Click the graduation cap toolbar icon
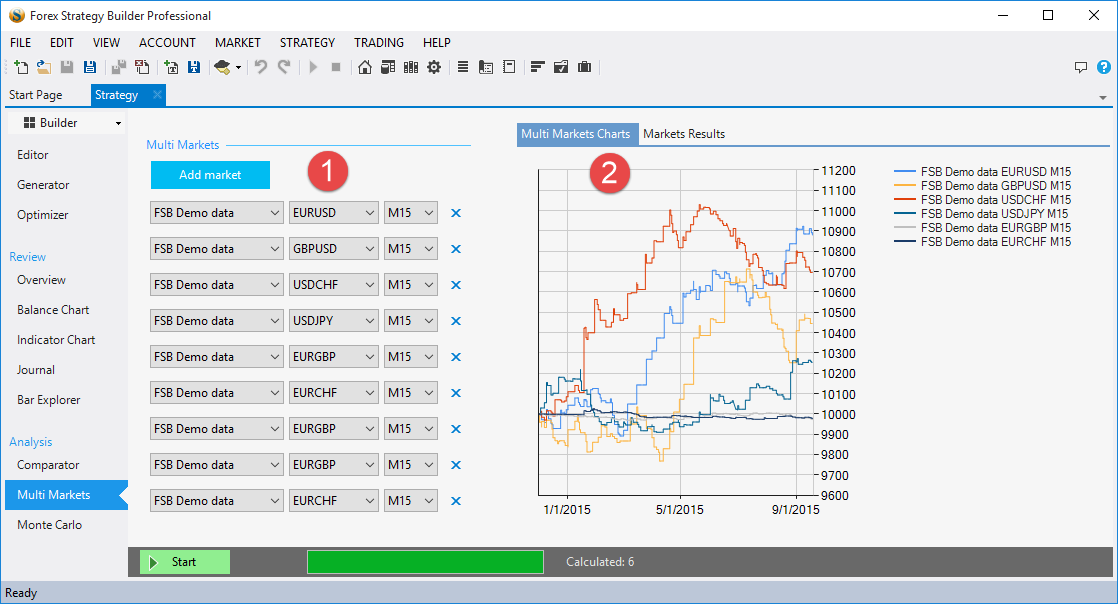Viewport: 1118px width, 604px height. point(222,67)
